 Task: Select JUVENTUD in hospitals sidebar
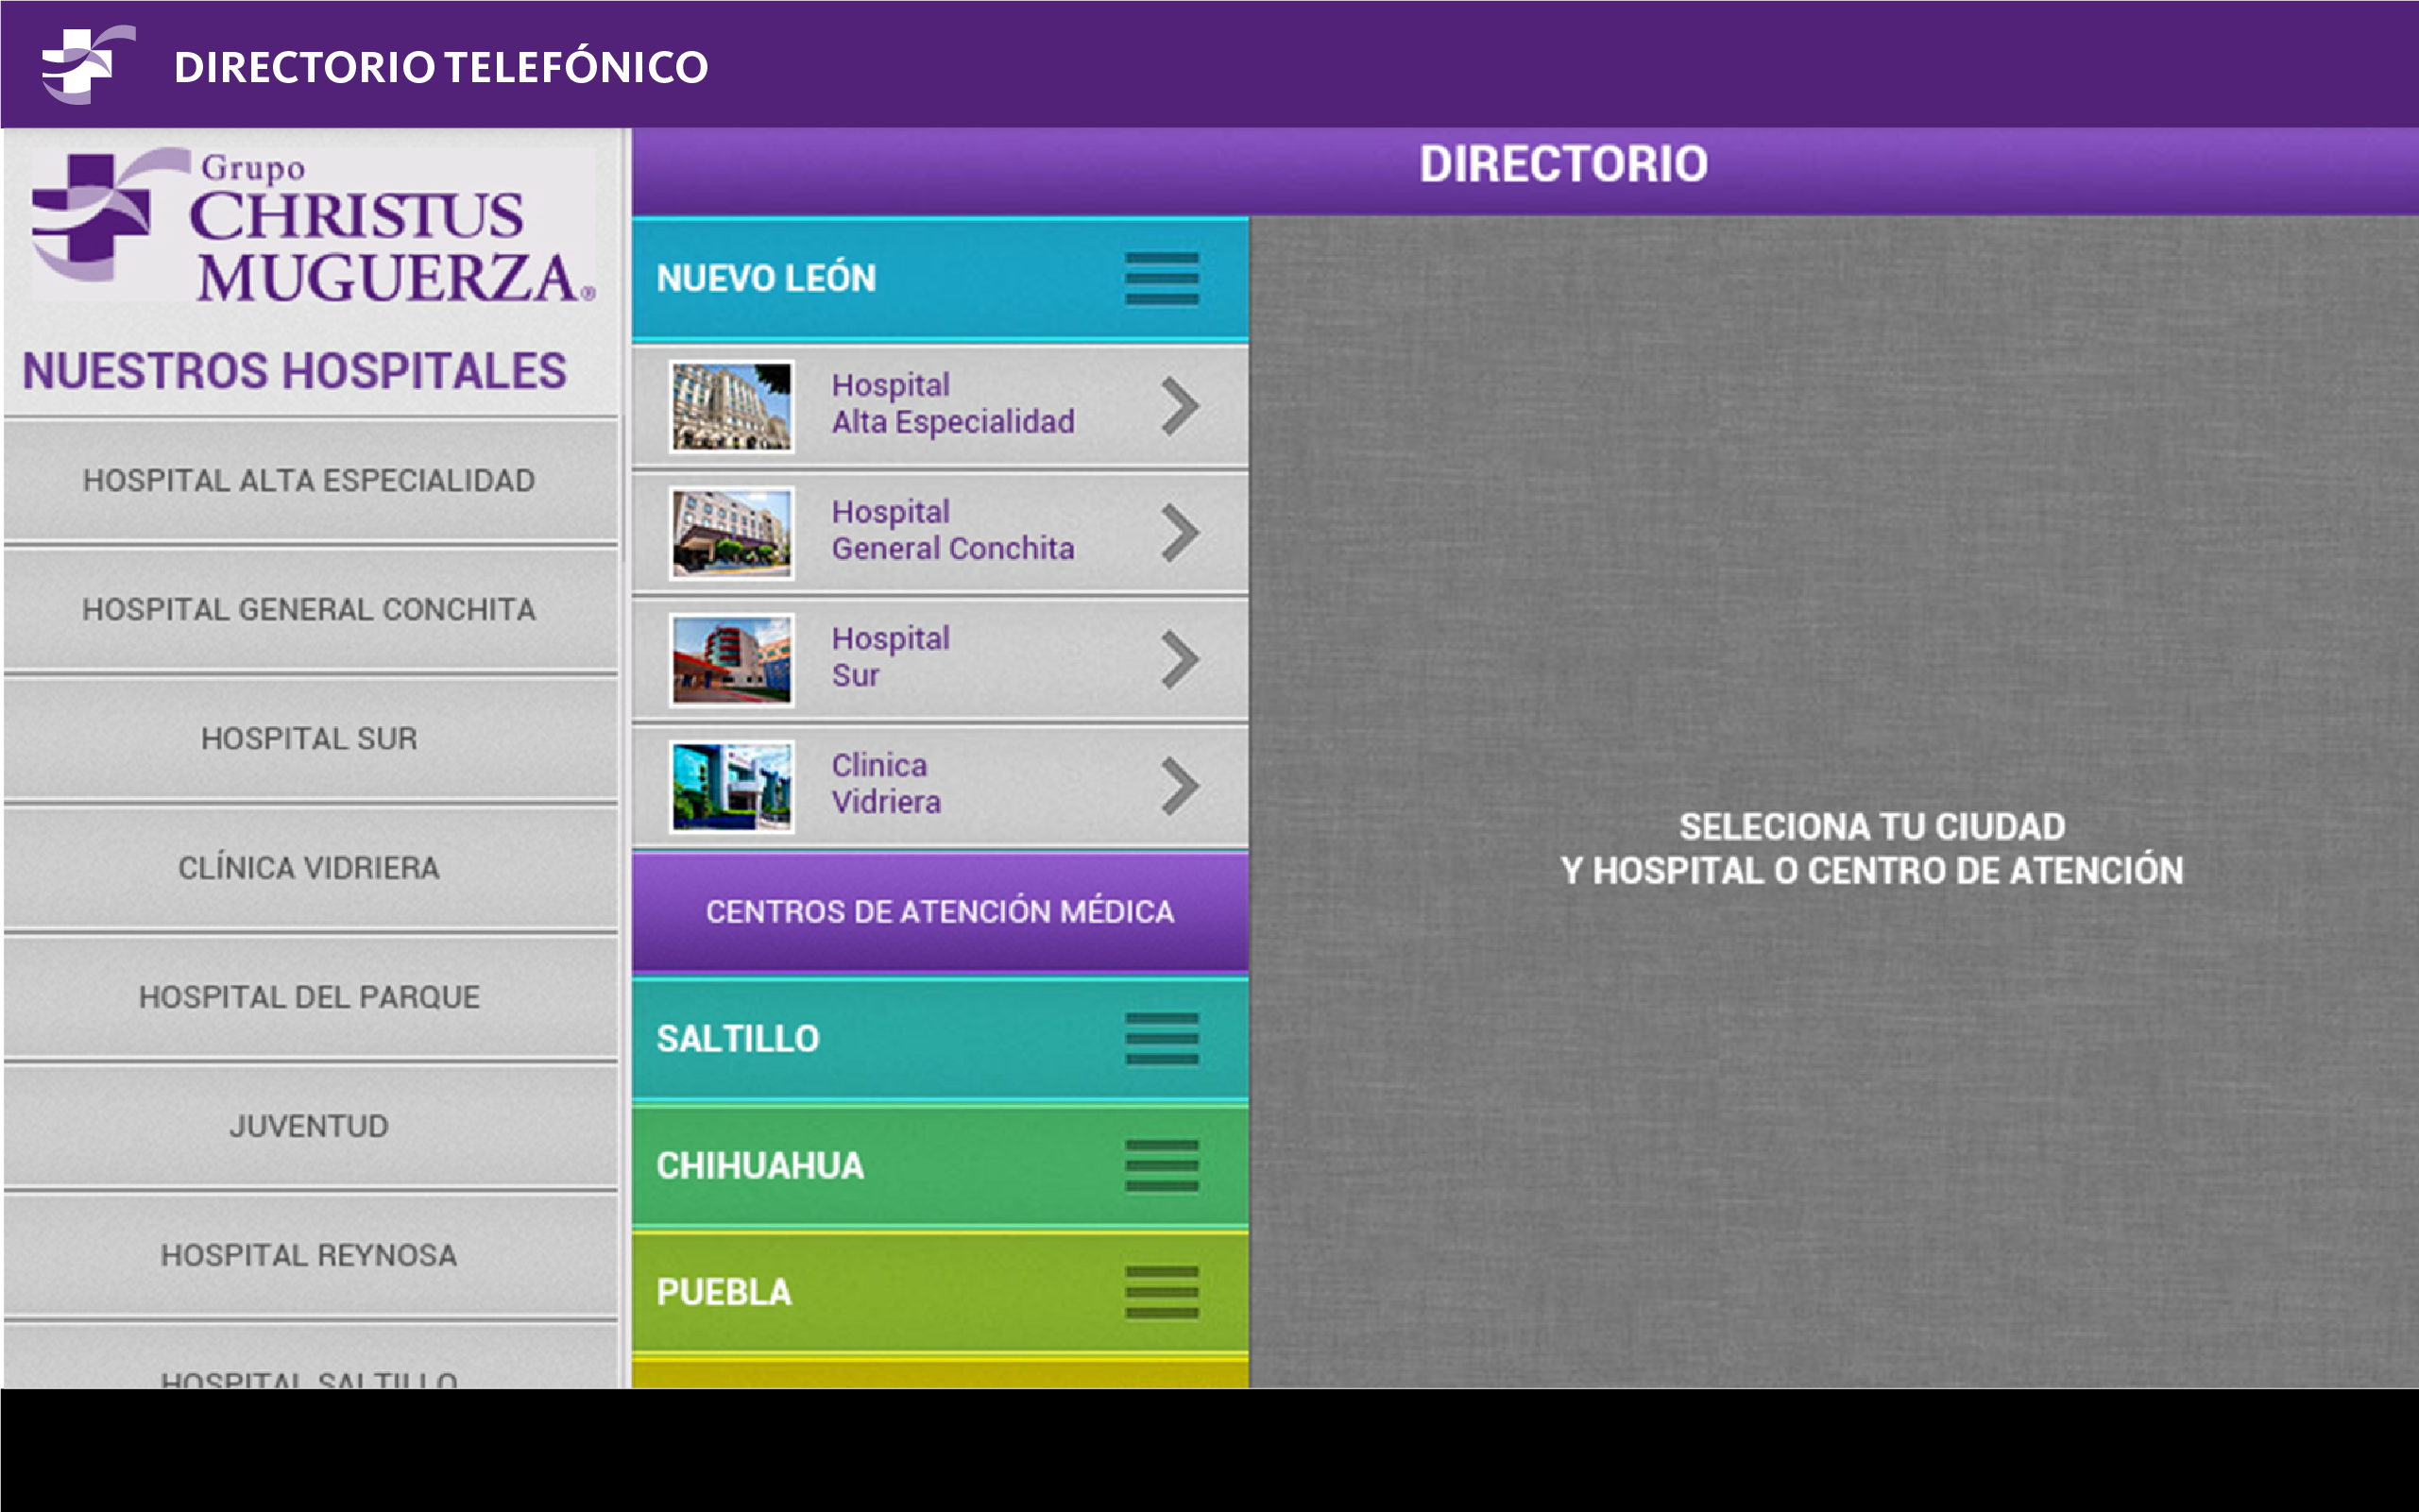[309, 1126]
